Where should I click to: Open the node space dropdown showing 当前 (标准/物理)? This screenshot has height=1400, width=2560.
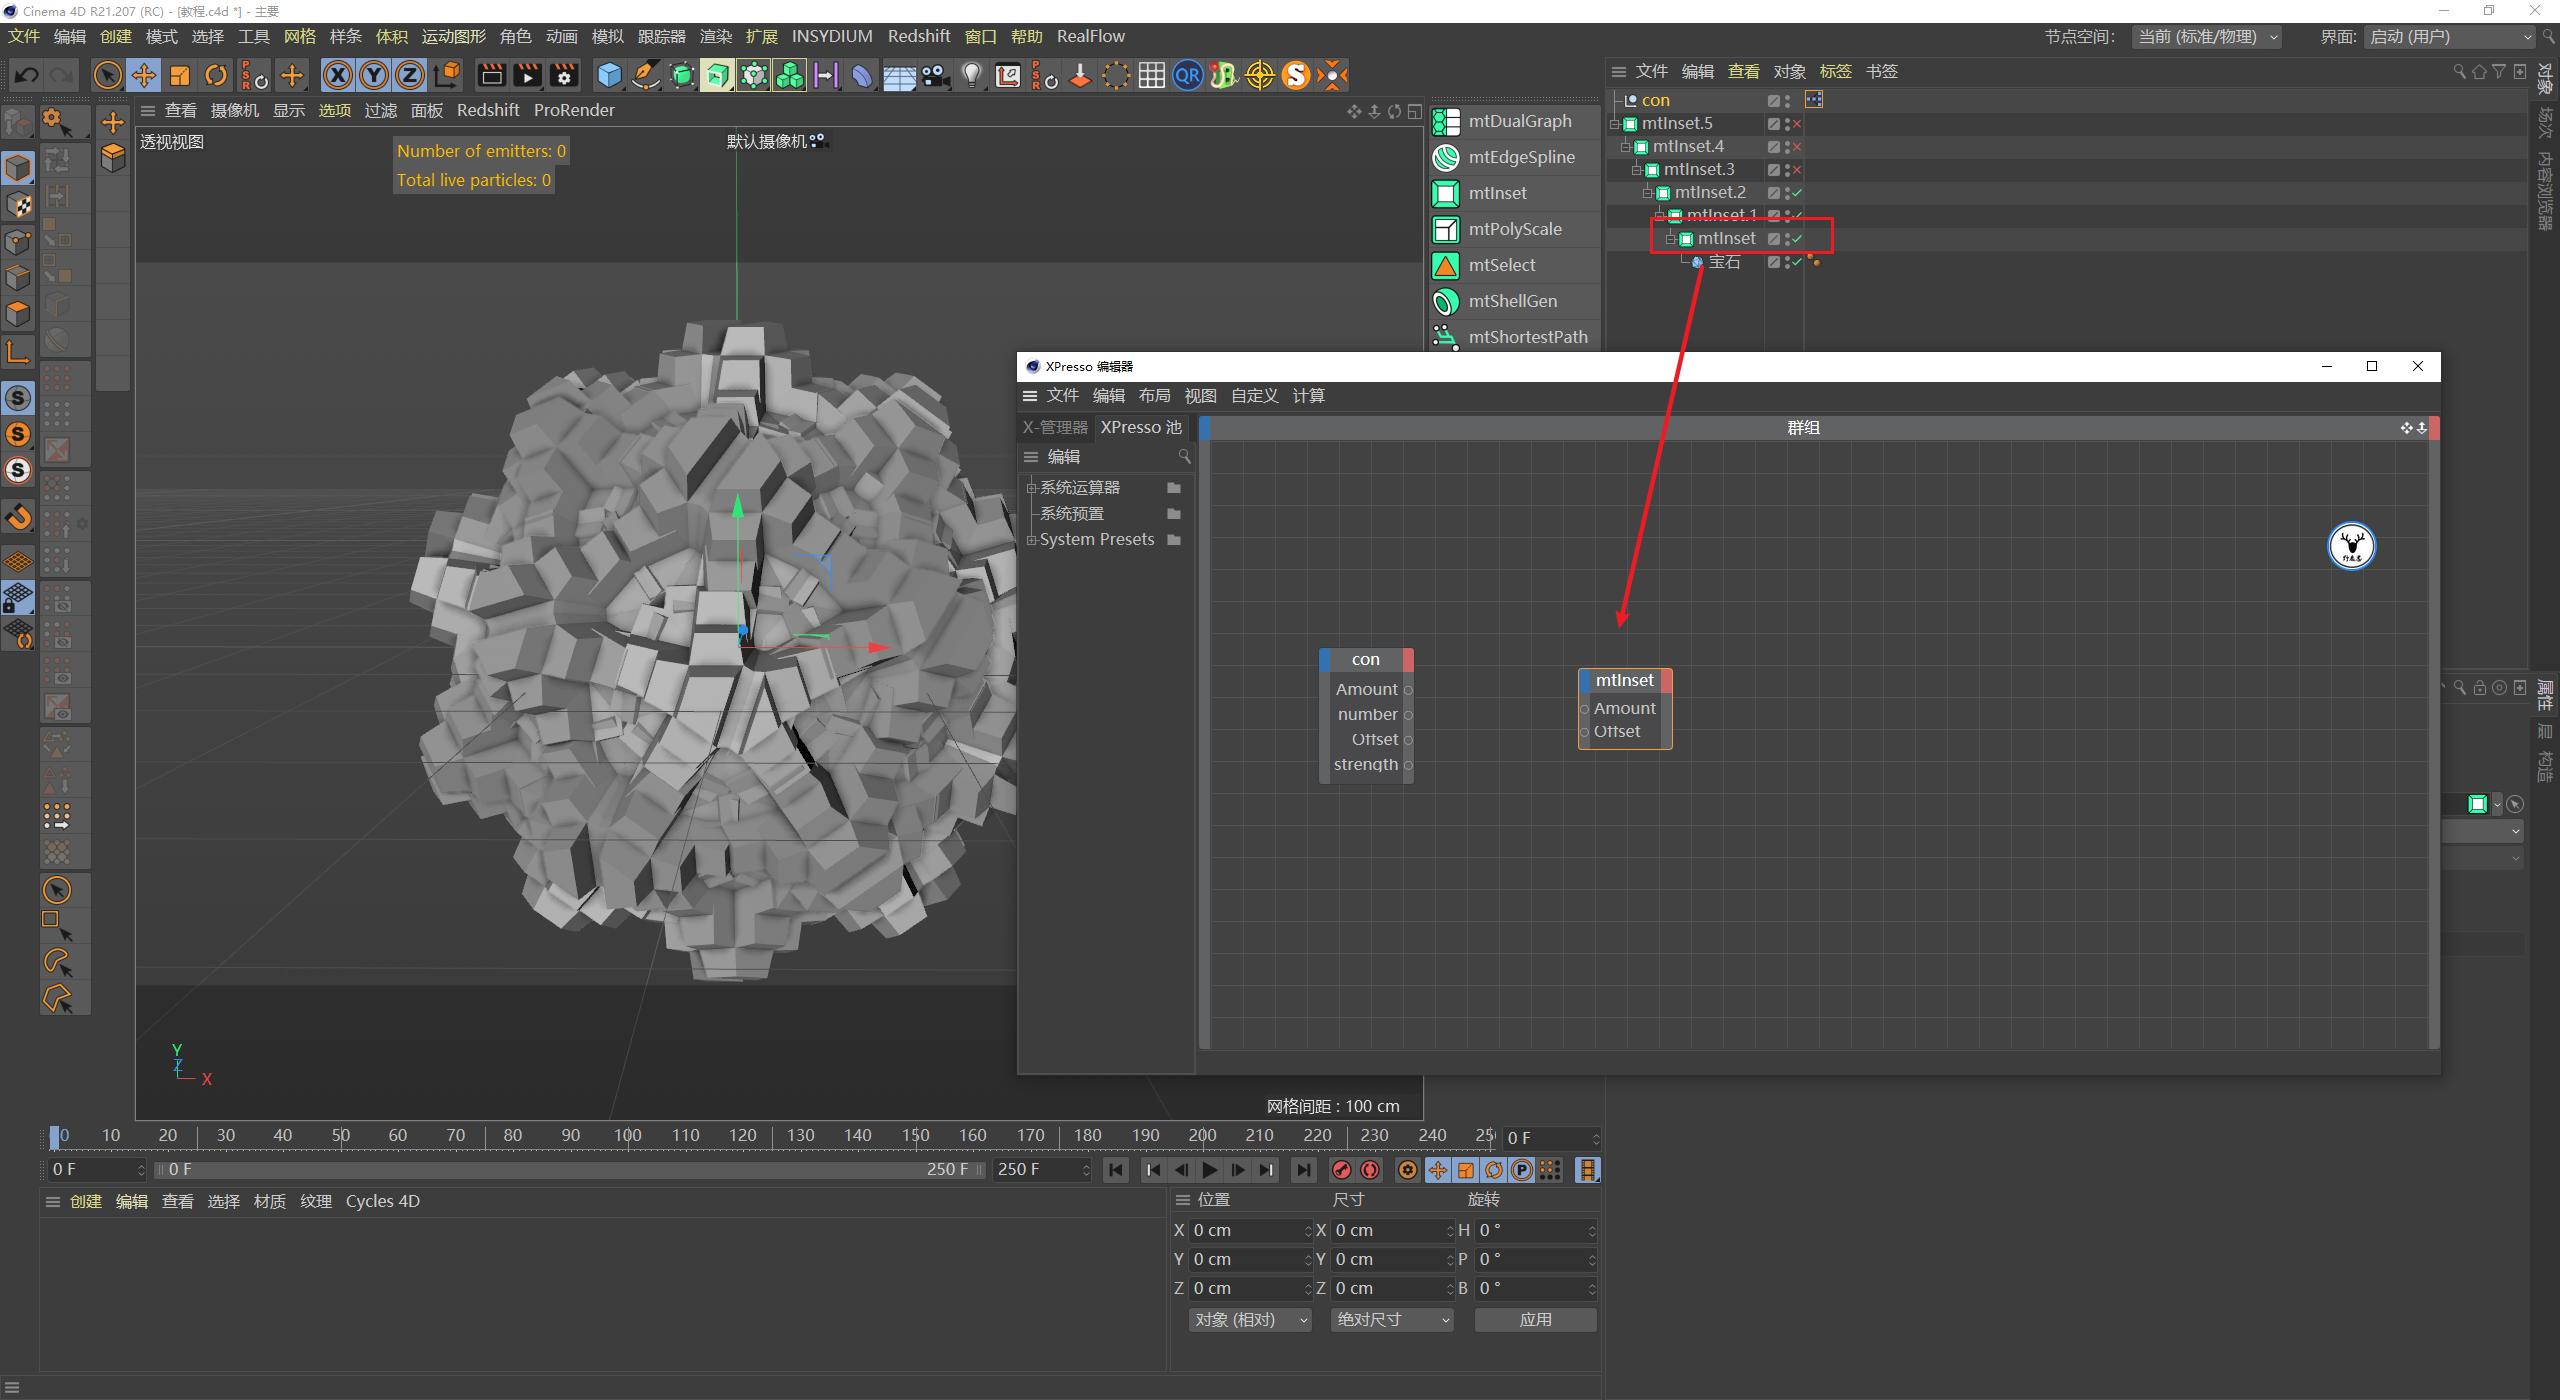click(x=2206, y=36)
